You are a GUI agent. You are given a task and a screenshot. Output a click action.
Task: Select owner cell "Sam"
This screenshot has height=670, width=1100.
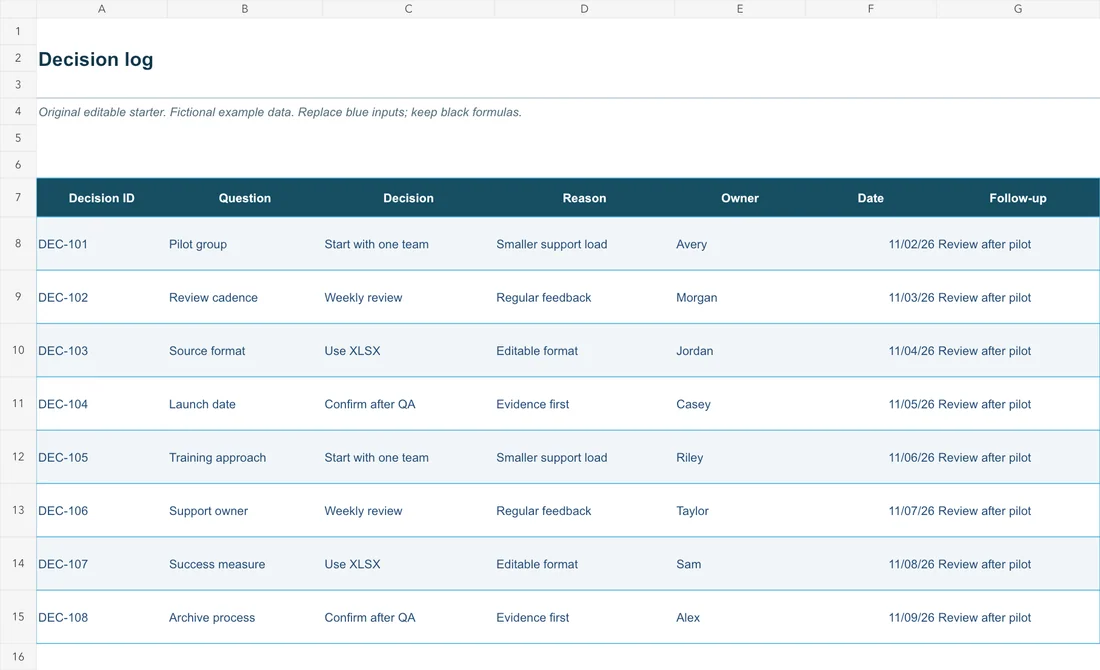click(x=740, y=564)
